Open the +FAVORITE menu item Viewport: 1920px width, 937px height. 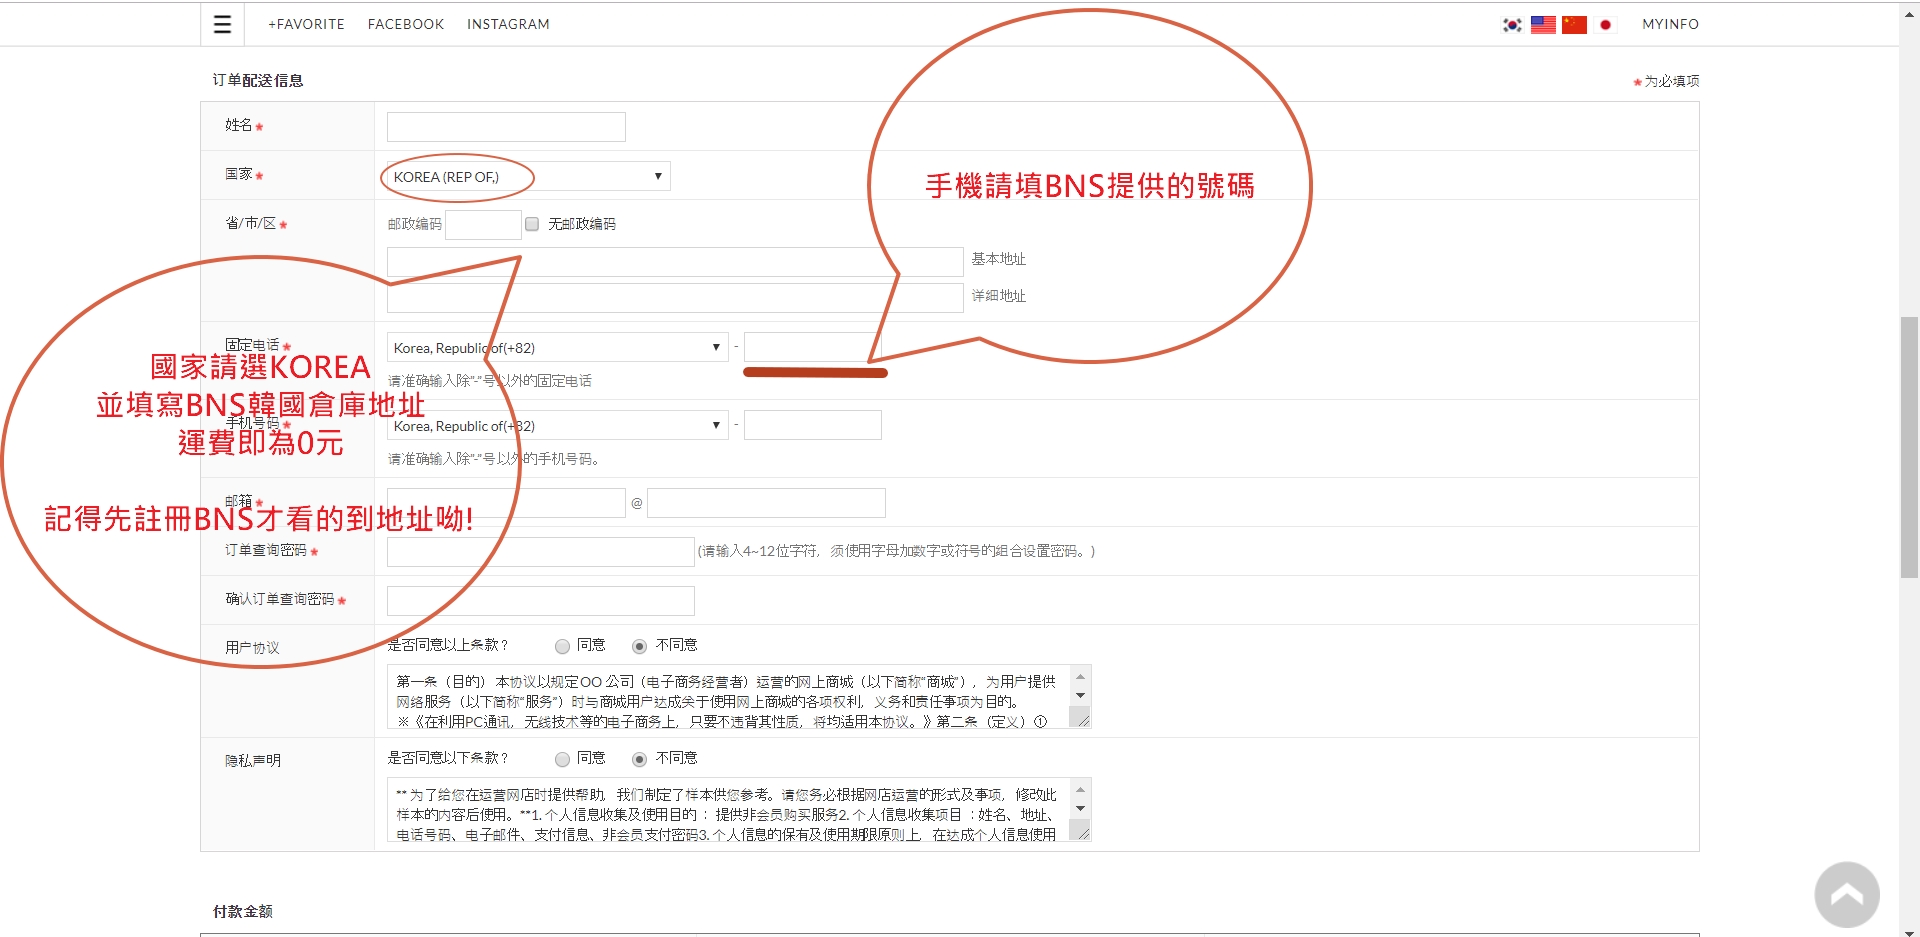[306, 24]
